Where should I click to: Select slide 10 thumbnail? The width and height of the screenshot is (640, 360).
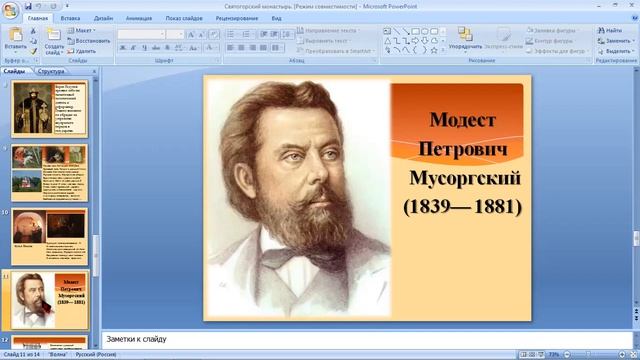(49, 237)
